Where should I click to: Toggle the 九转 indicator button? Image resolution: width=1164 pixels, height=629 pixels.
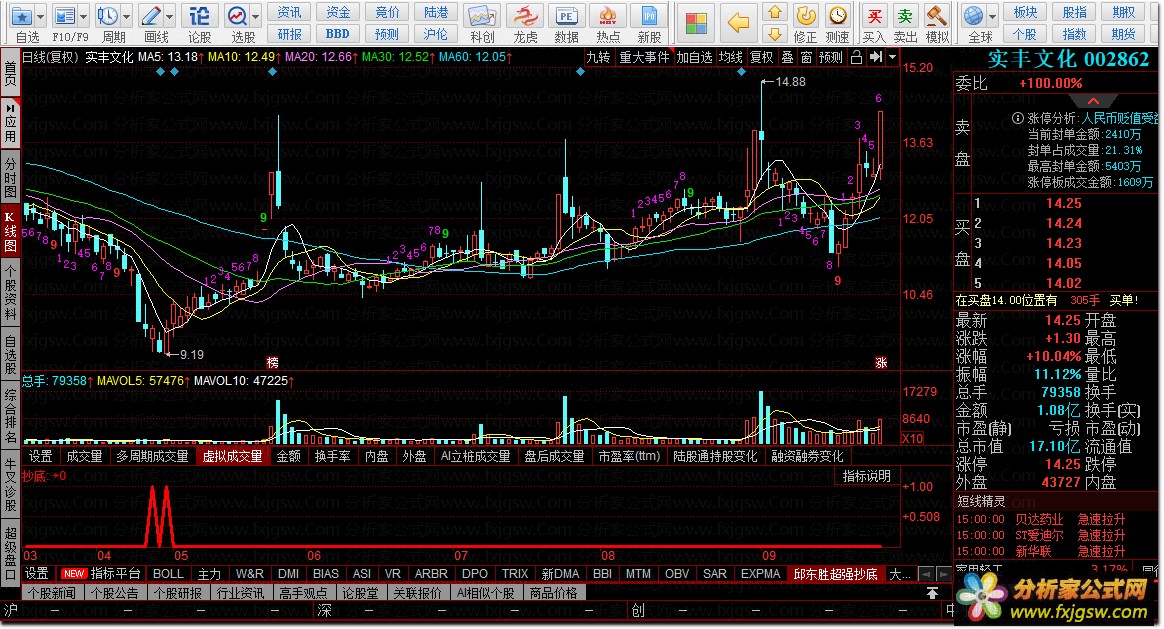pos(598,57)
